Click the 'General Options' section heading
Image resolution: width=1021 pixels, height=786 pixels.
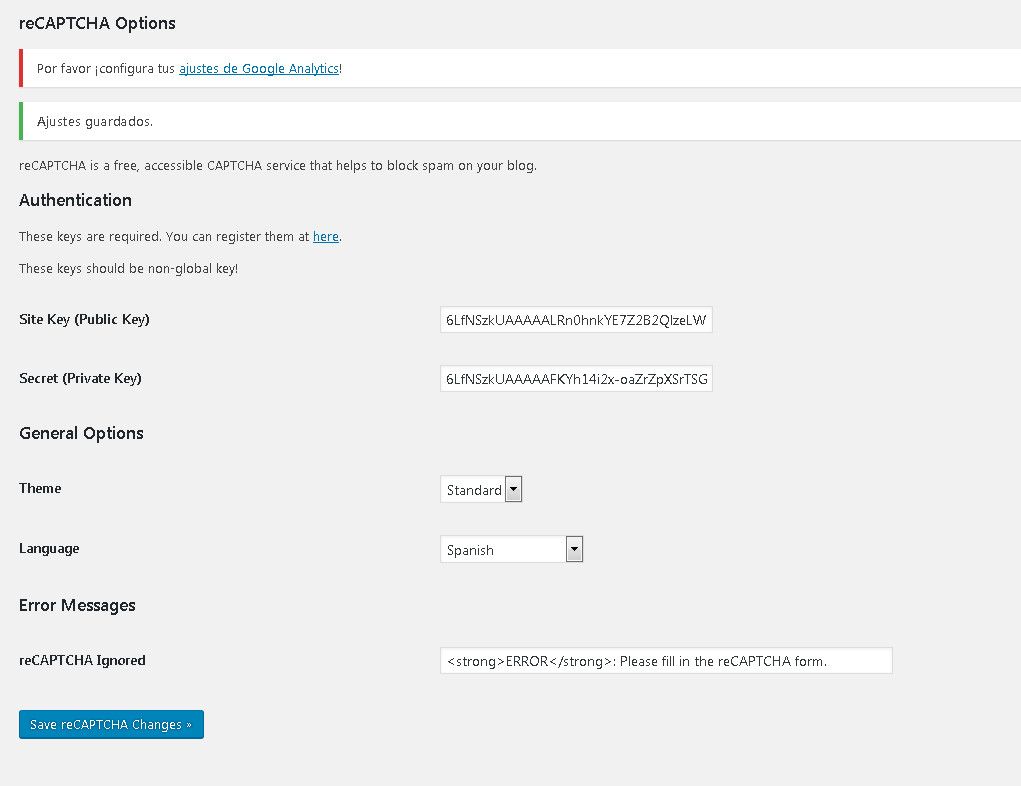[x=81, y=433]
